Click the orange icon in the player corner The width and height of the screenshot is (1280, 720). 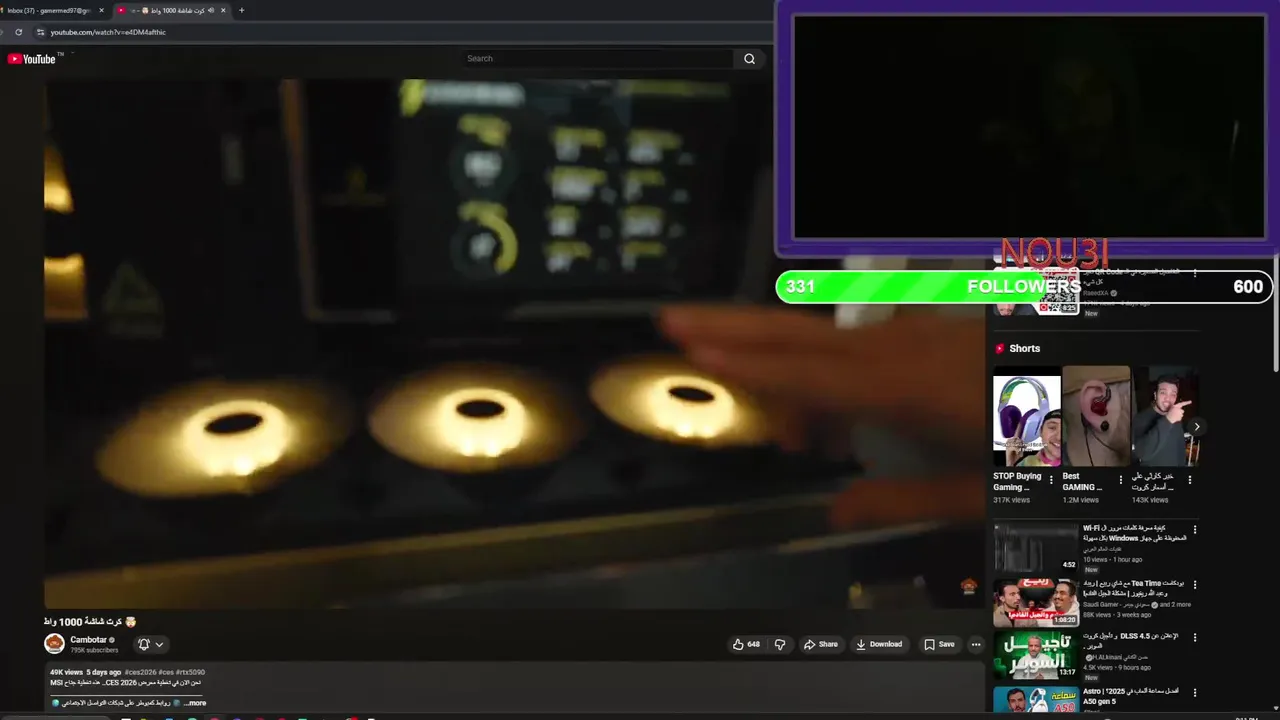[x=968, y=586]
